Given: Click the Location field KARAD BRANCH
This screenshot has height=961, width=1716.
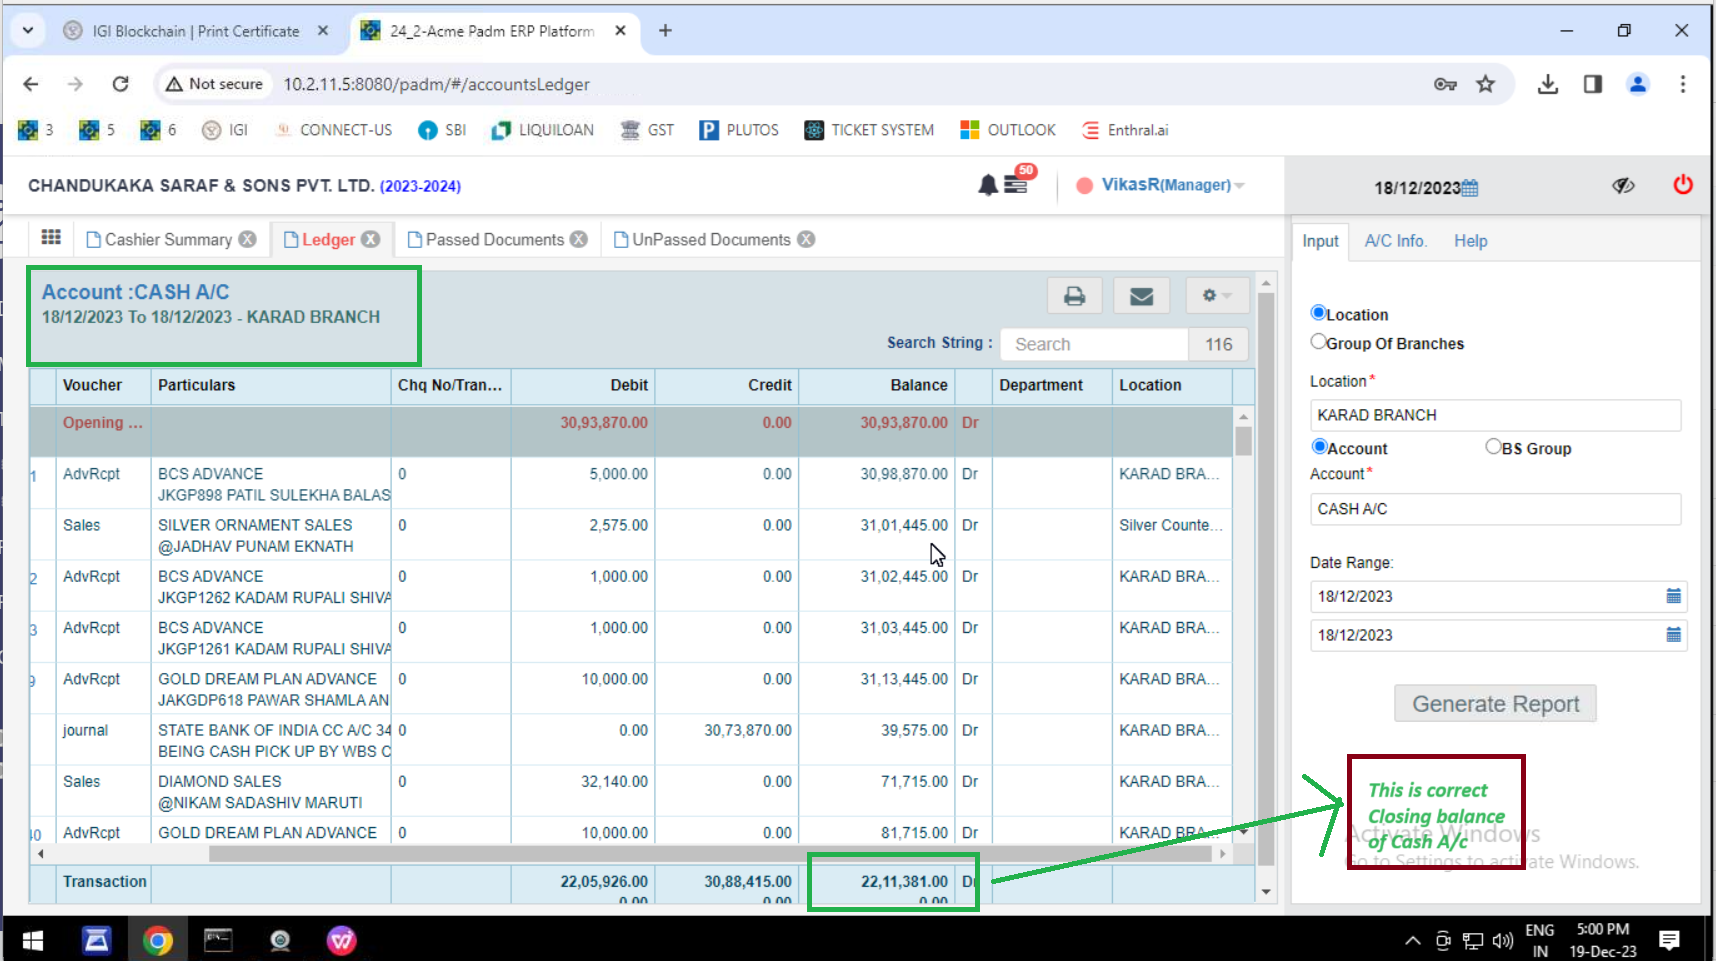Looking at the screenshot, I should tap(1495, 415).
